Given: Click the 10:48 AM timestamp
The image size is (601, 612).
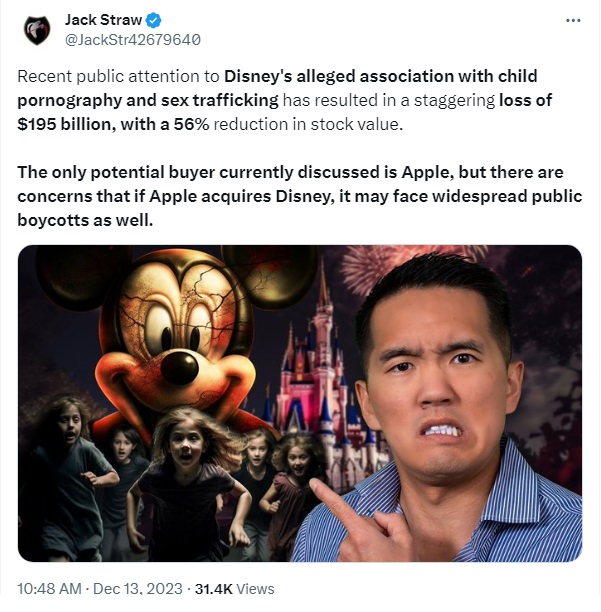Looking at the screenshot, I should click(x=49, y=589).
